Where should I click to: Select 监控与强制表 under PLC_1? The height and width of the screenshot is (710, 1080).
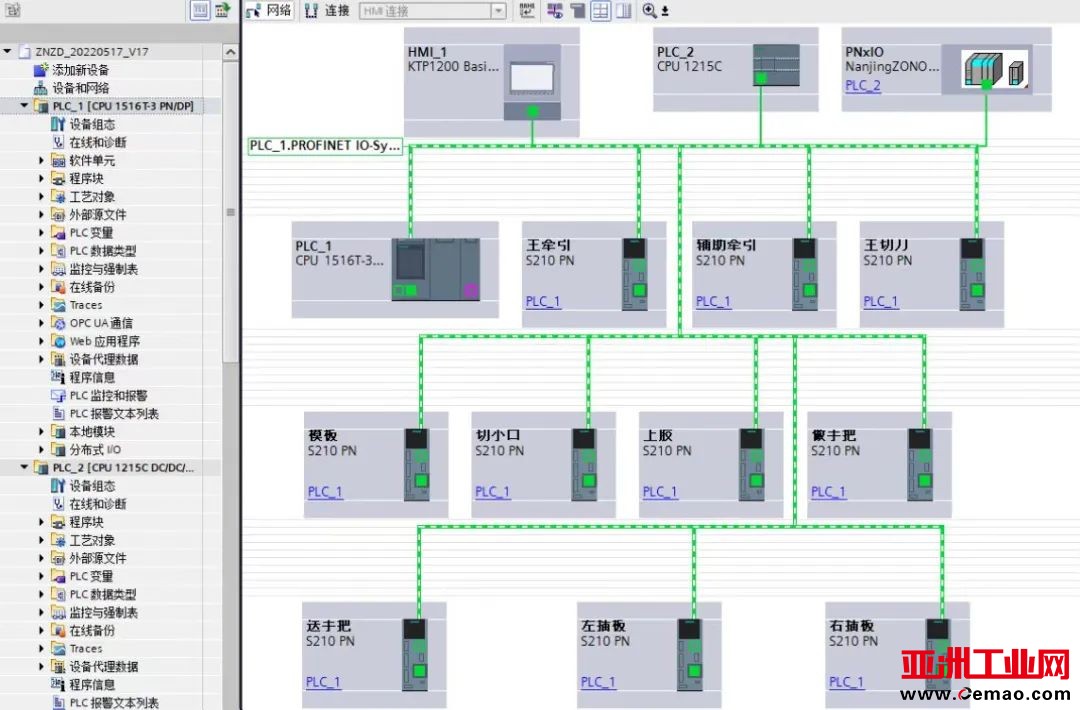coord(103,269)
